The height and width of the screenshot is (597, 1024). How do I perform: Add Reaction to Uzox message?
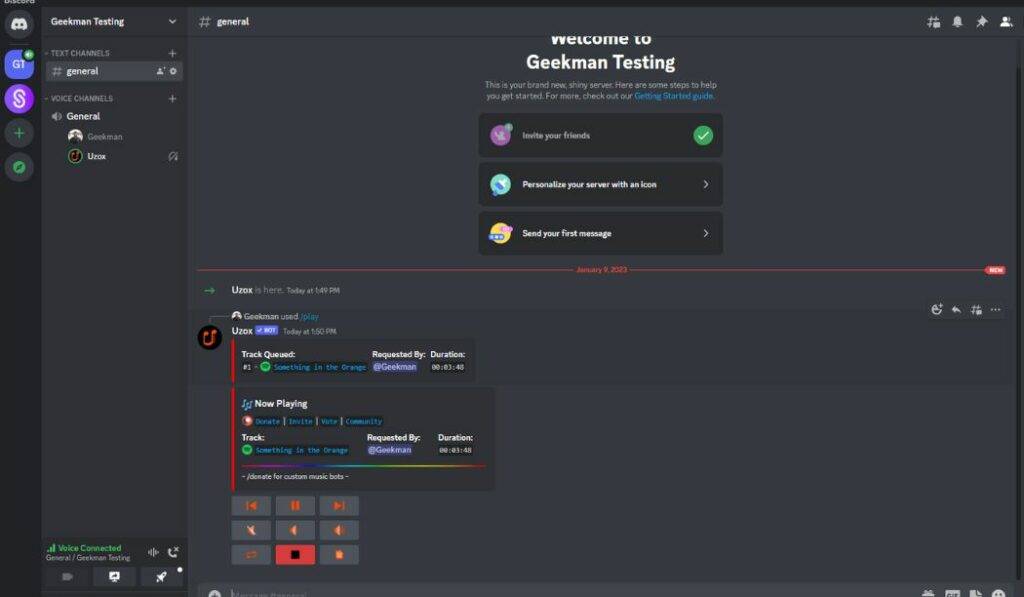tap(936, 310)
